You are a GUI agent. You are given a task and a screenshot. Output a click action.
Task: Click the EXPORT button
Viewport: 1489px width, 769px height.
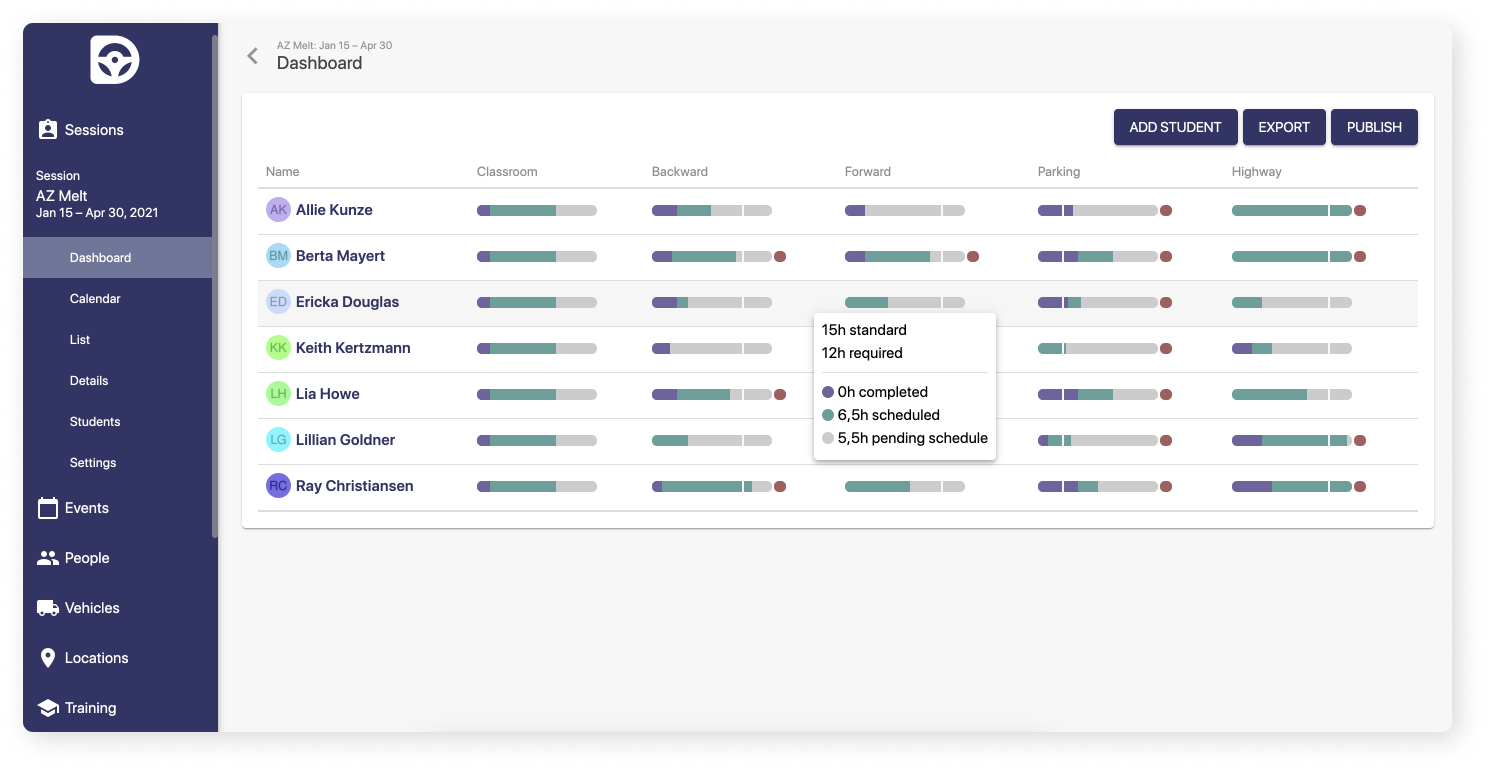[x=1284, y=127]
